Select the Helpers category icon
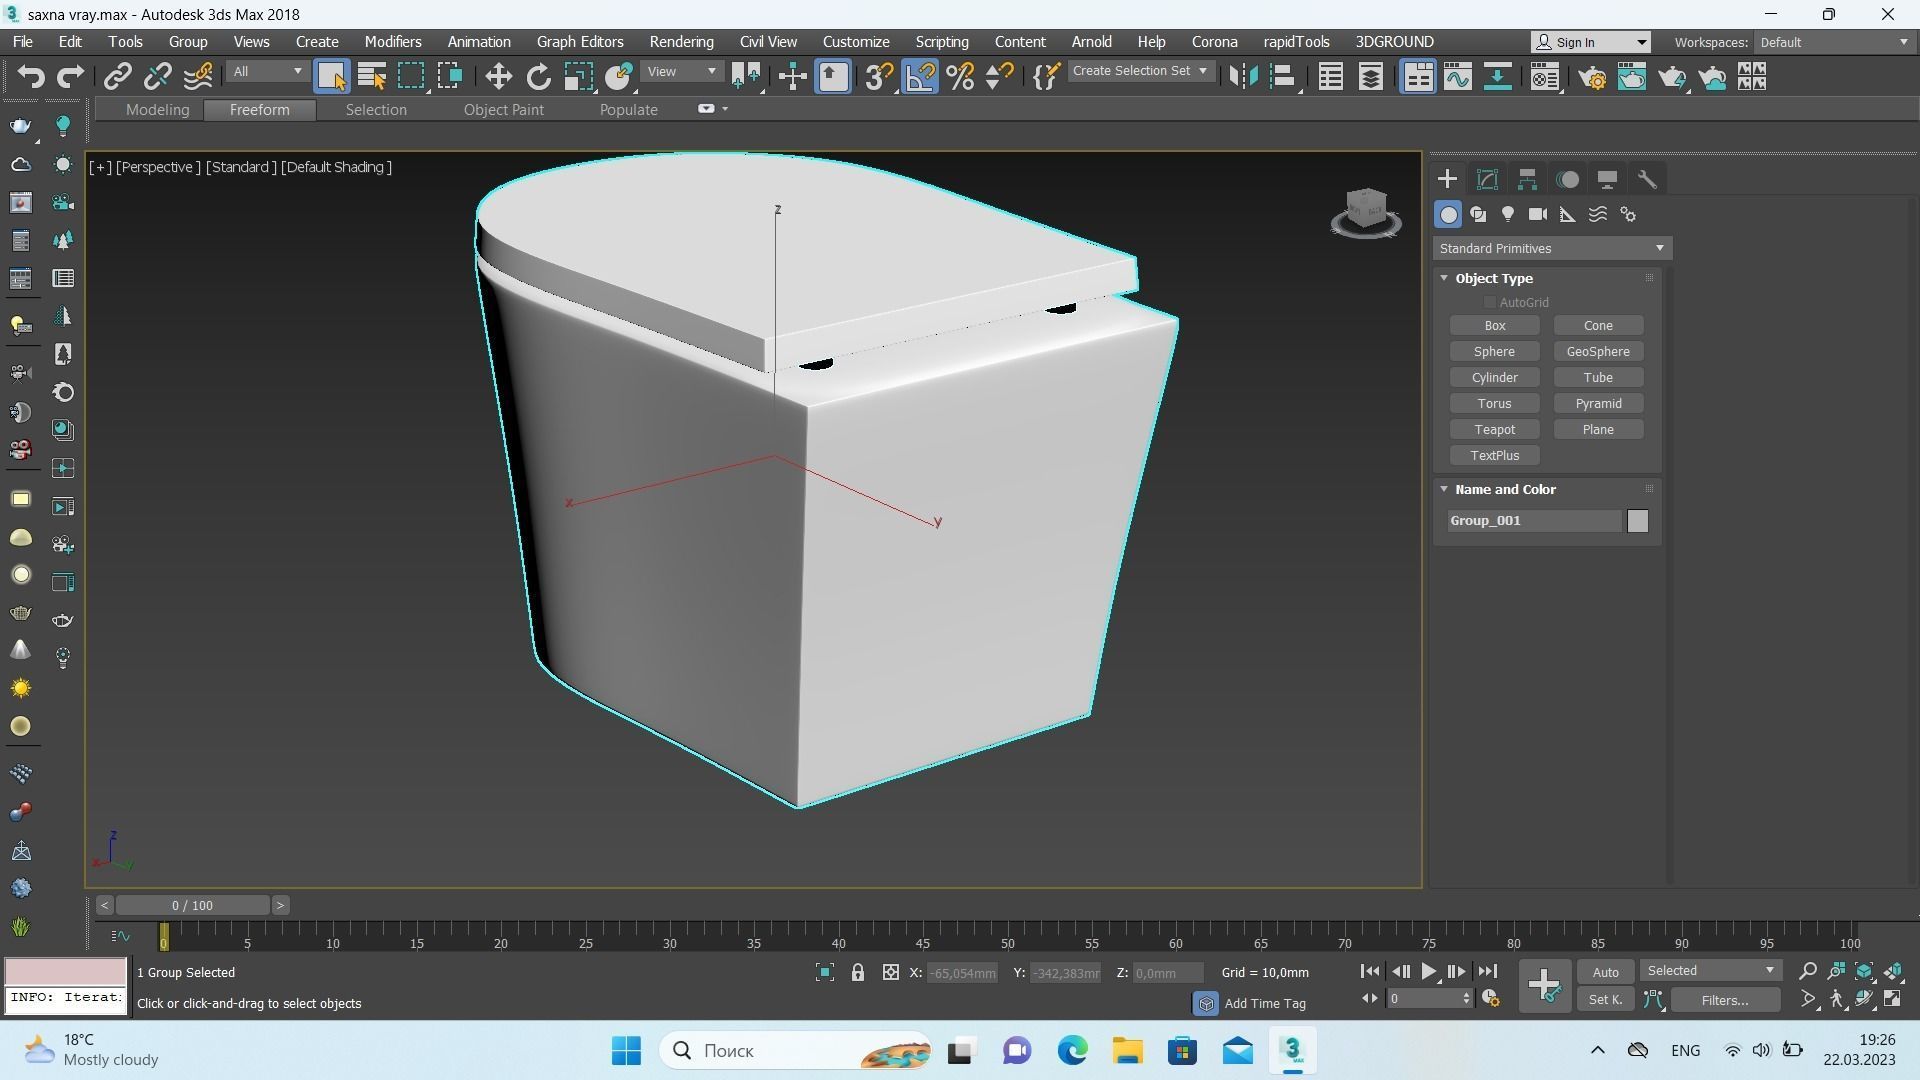1920x1080 pixels. [x=1568, y=215]
